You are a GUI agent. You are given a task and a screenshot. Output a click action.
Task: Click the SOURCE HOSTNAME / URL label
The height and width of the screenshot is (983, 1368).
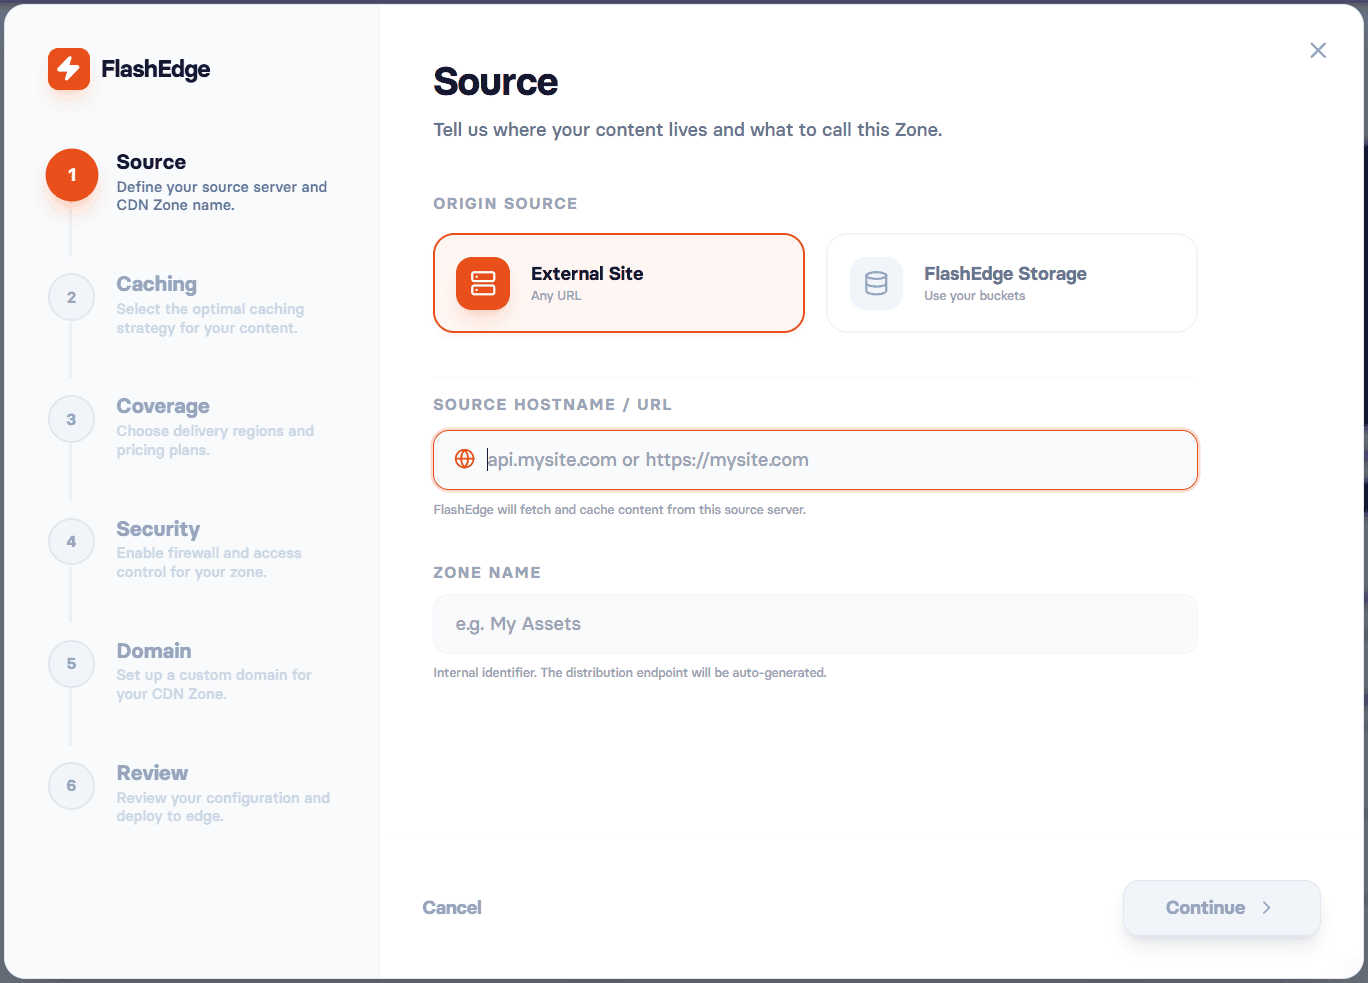(x=552, y=405)
